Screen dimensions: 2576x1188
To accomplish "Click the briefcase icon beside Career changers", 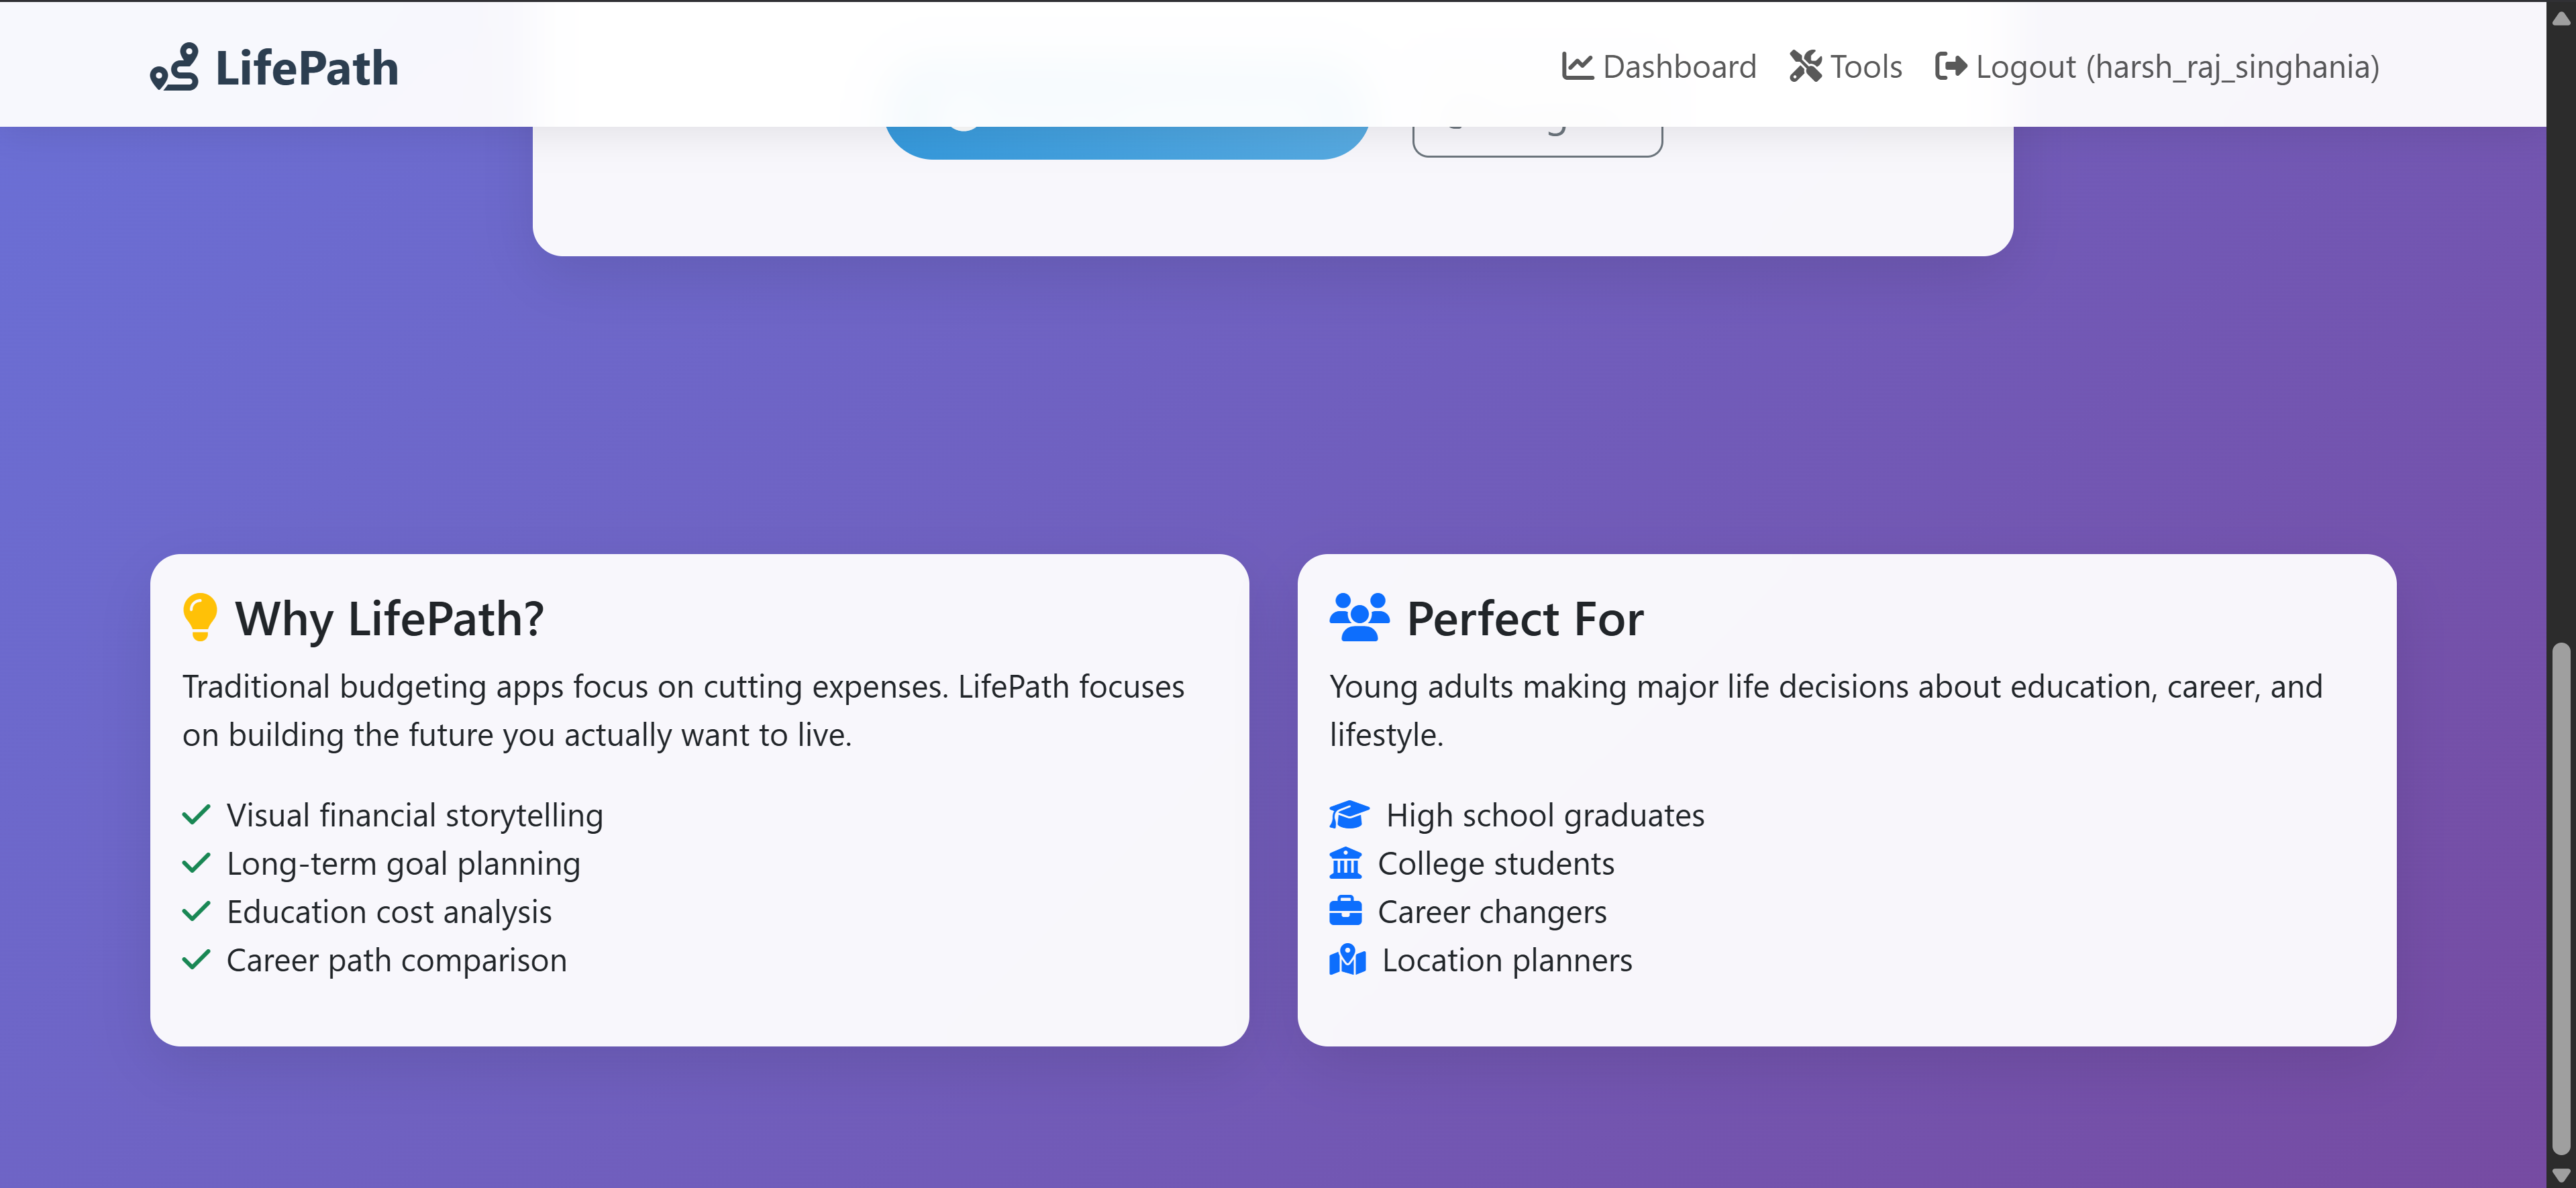I will pos(1345,910).
